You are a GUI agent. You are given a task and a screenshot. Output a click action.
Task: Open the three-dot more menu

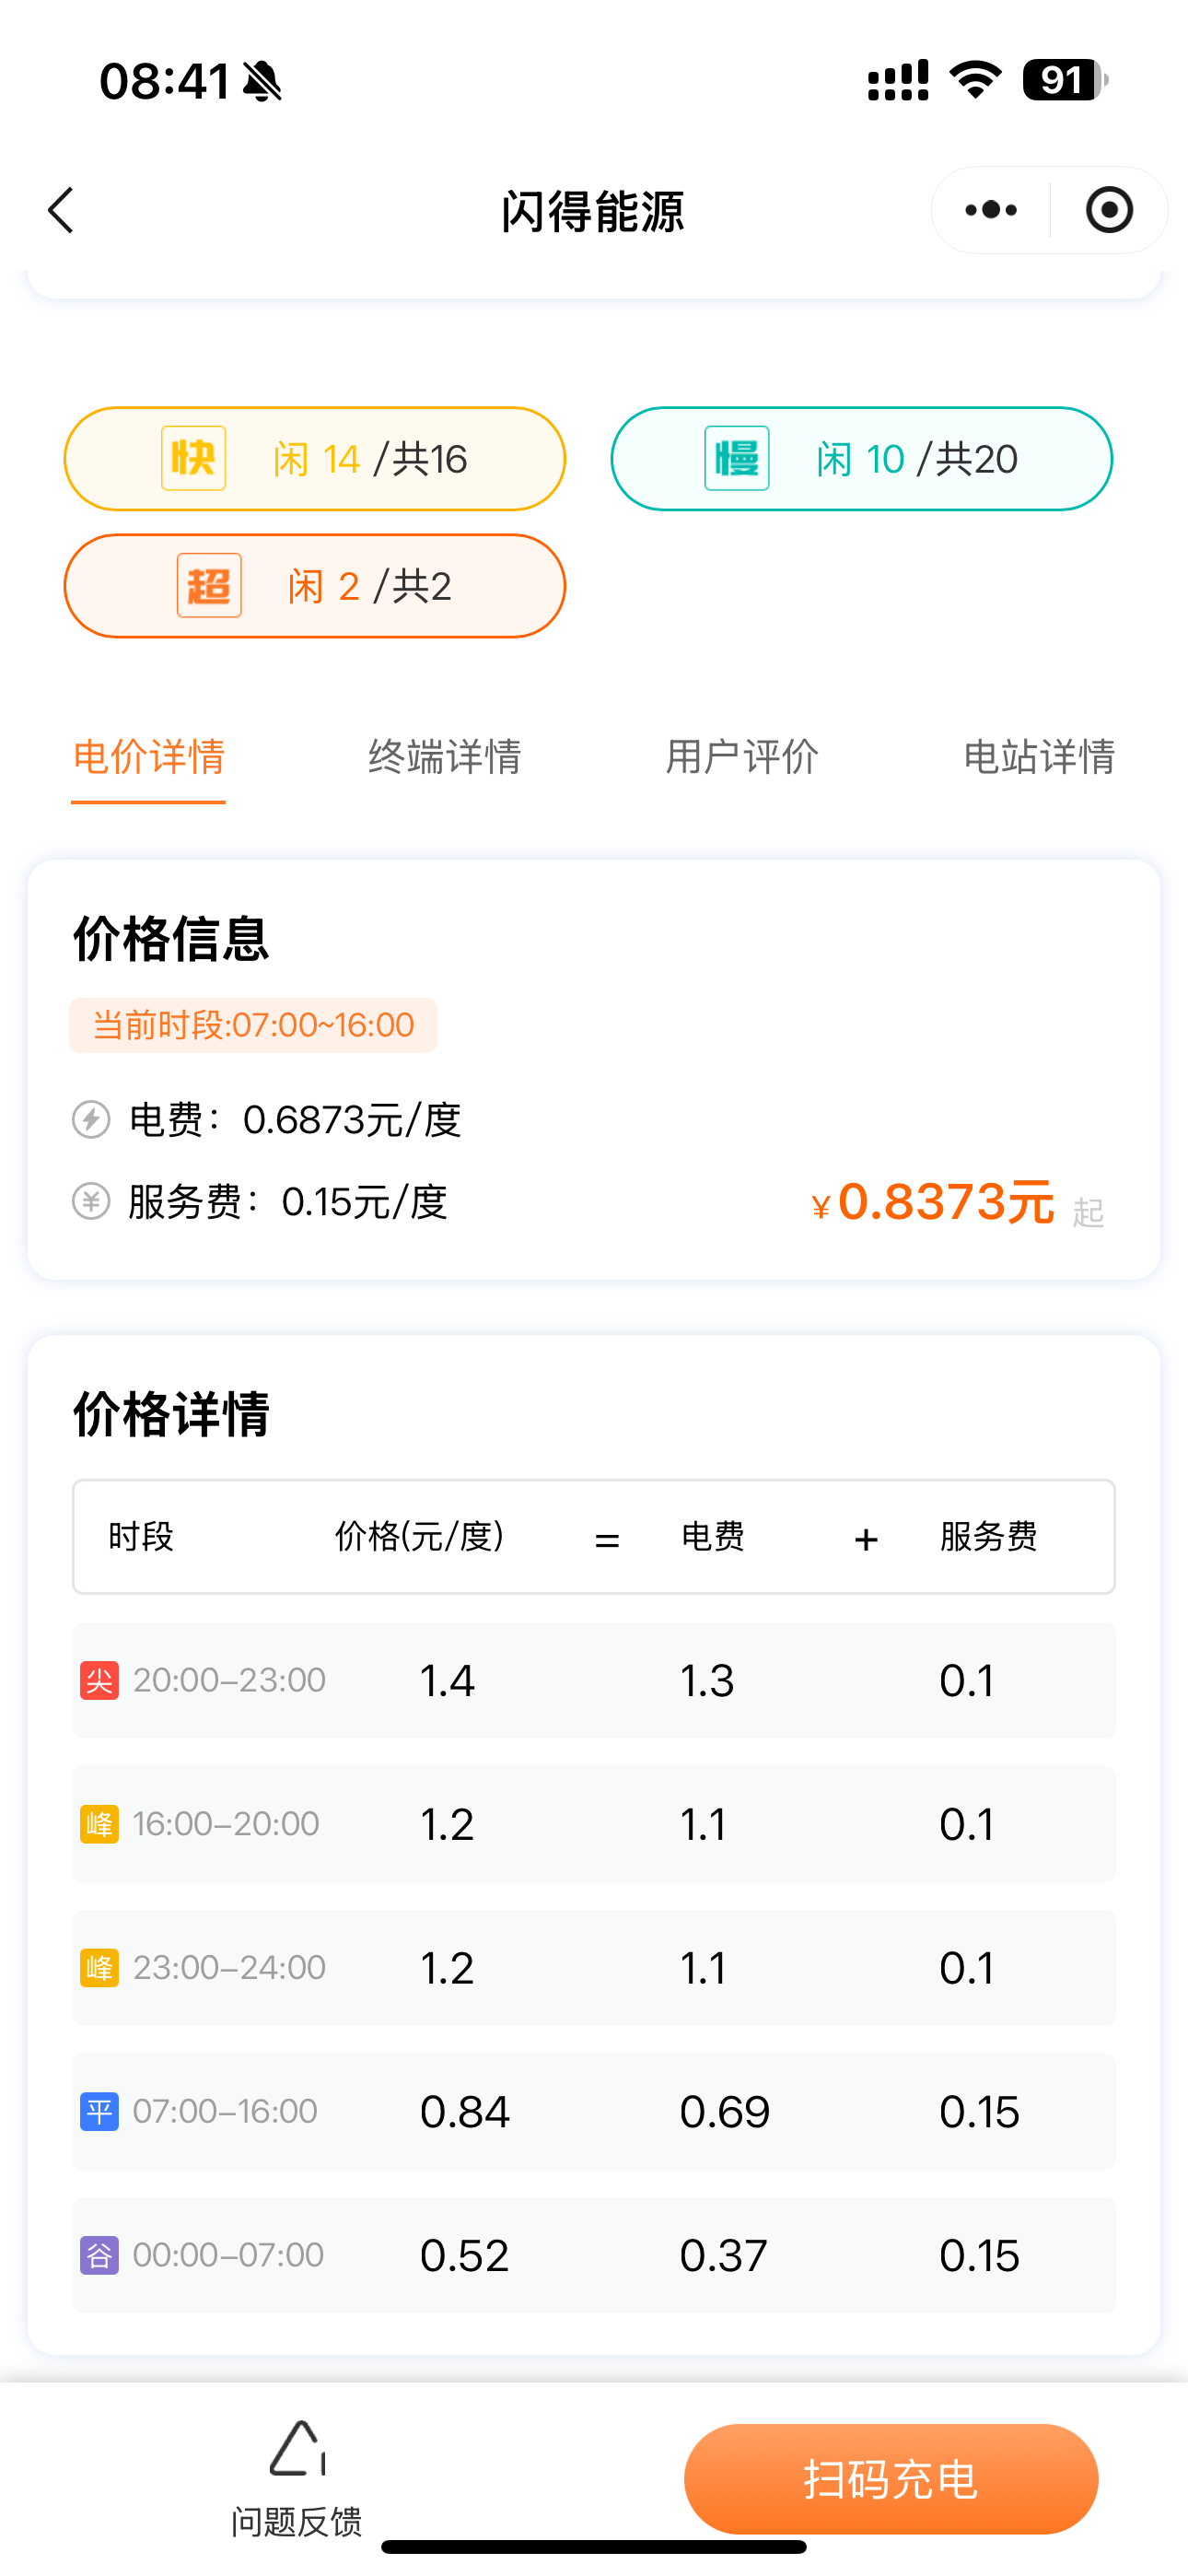[990, 211]
